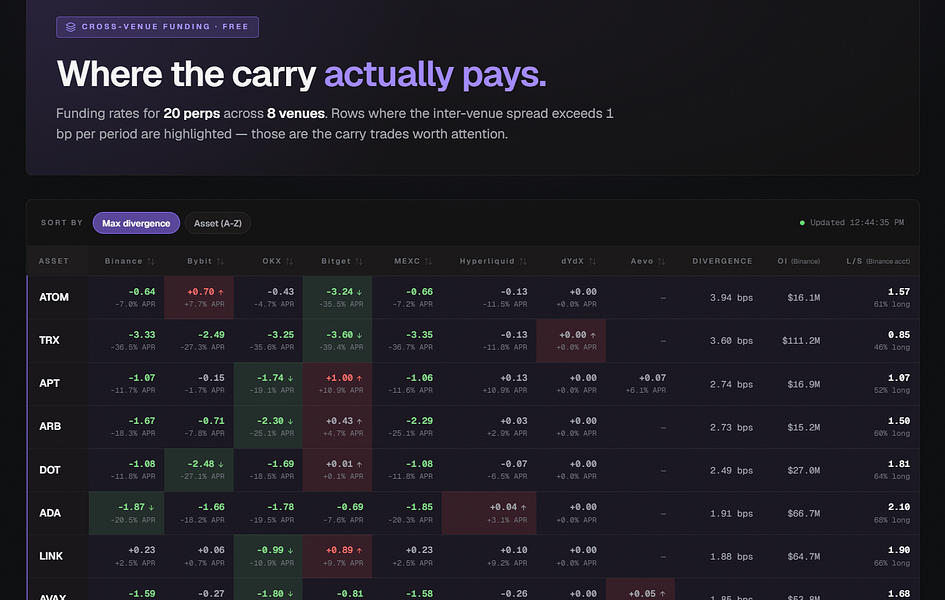Click APT Aevo +0.07 cell
945x600 pixels.
point(640,384)
